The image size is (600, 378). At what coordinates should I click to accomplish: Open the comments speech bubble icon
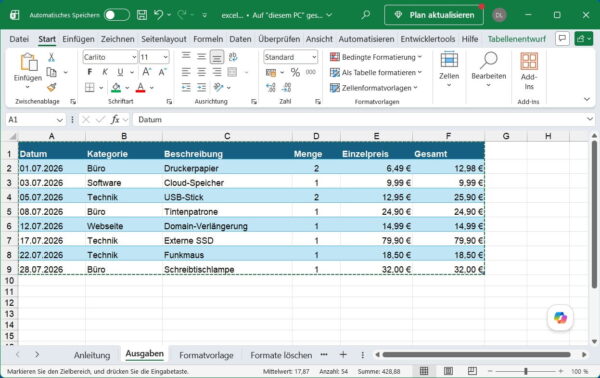(562, 39)
